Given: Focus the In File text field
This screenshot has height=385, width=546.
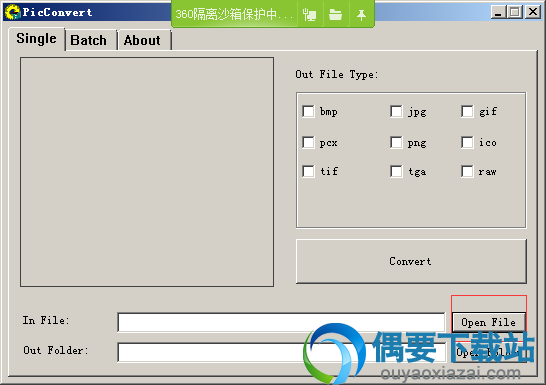Looking at the screenshot, I should point(281,322).
